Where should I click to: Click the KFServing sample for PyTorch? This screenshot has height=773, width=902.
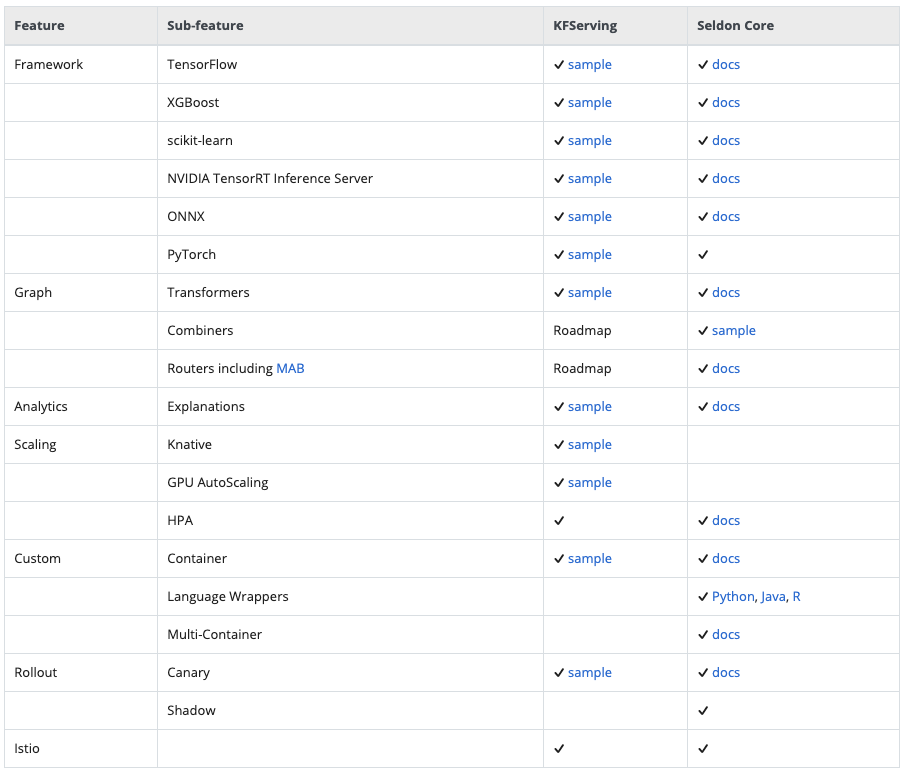click(x=590, y=254)
